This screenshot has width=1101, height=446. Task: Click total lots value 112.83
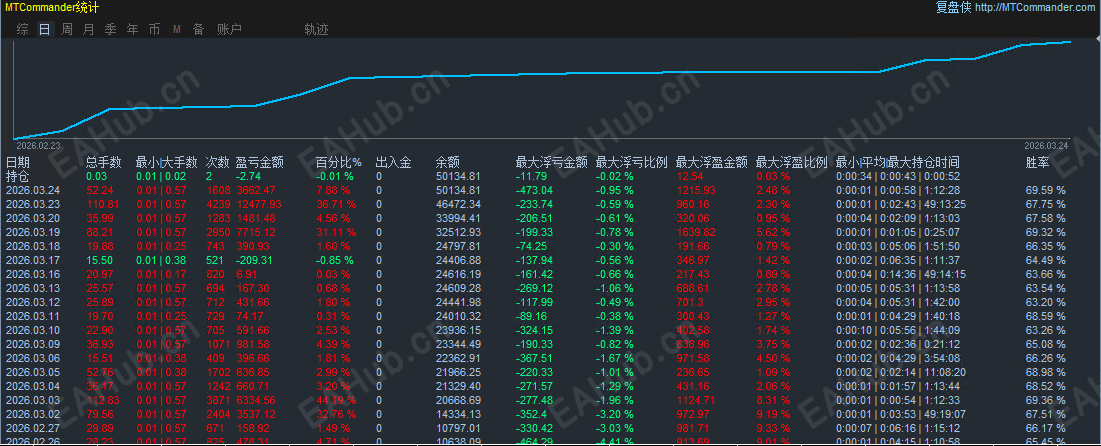pos(104,400)
